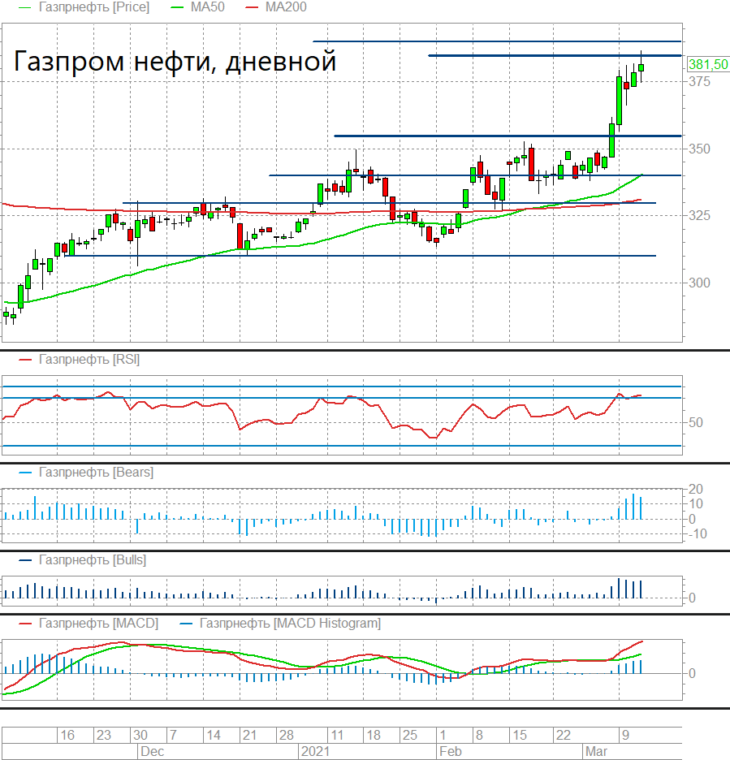Click the Bears axis value 20
Viewport: 730px width, 760px height.
pos(696,490)
